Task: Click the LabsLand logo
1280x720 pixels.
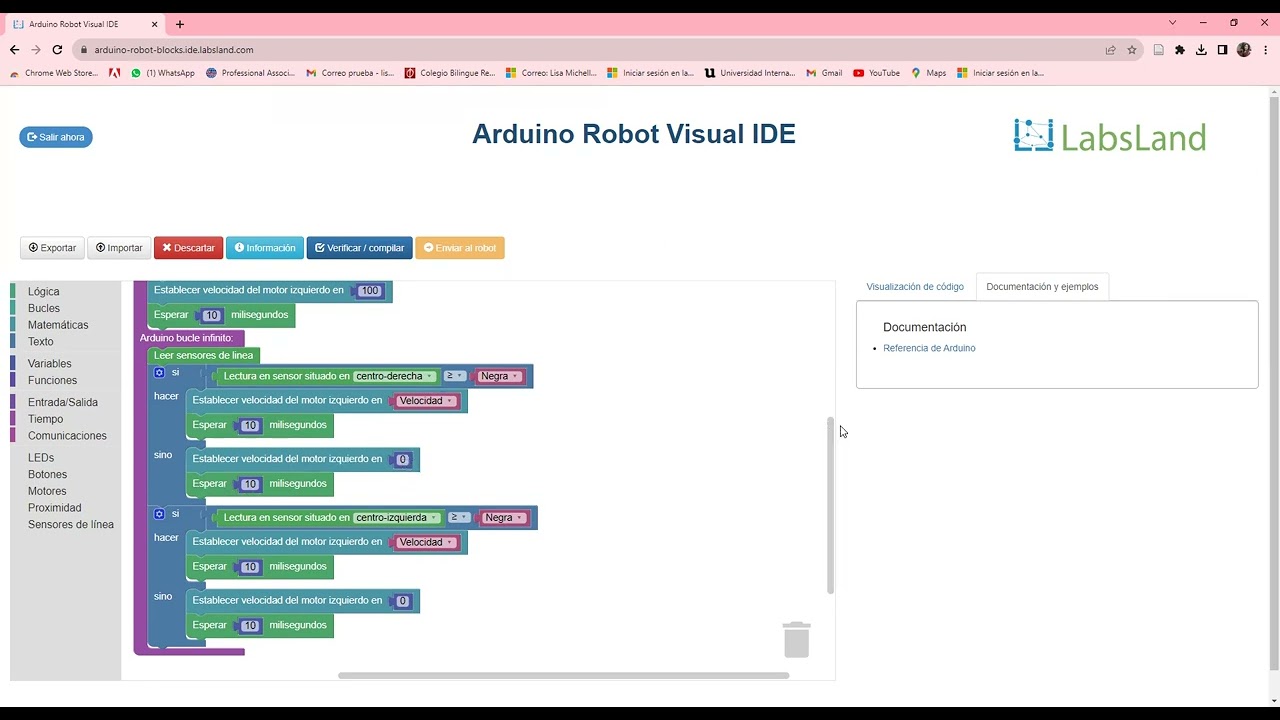Action: coord(1109,136)
